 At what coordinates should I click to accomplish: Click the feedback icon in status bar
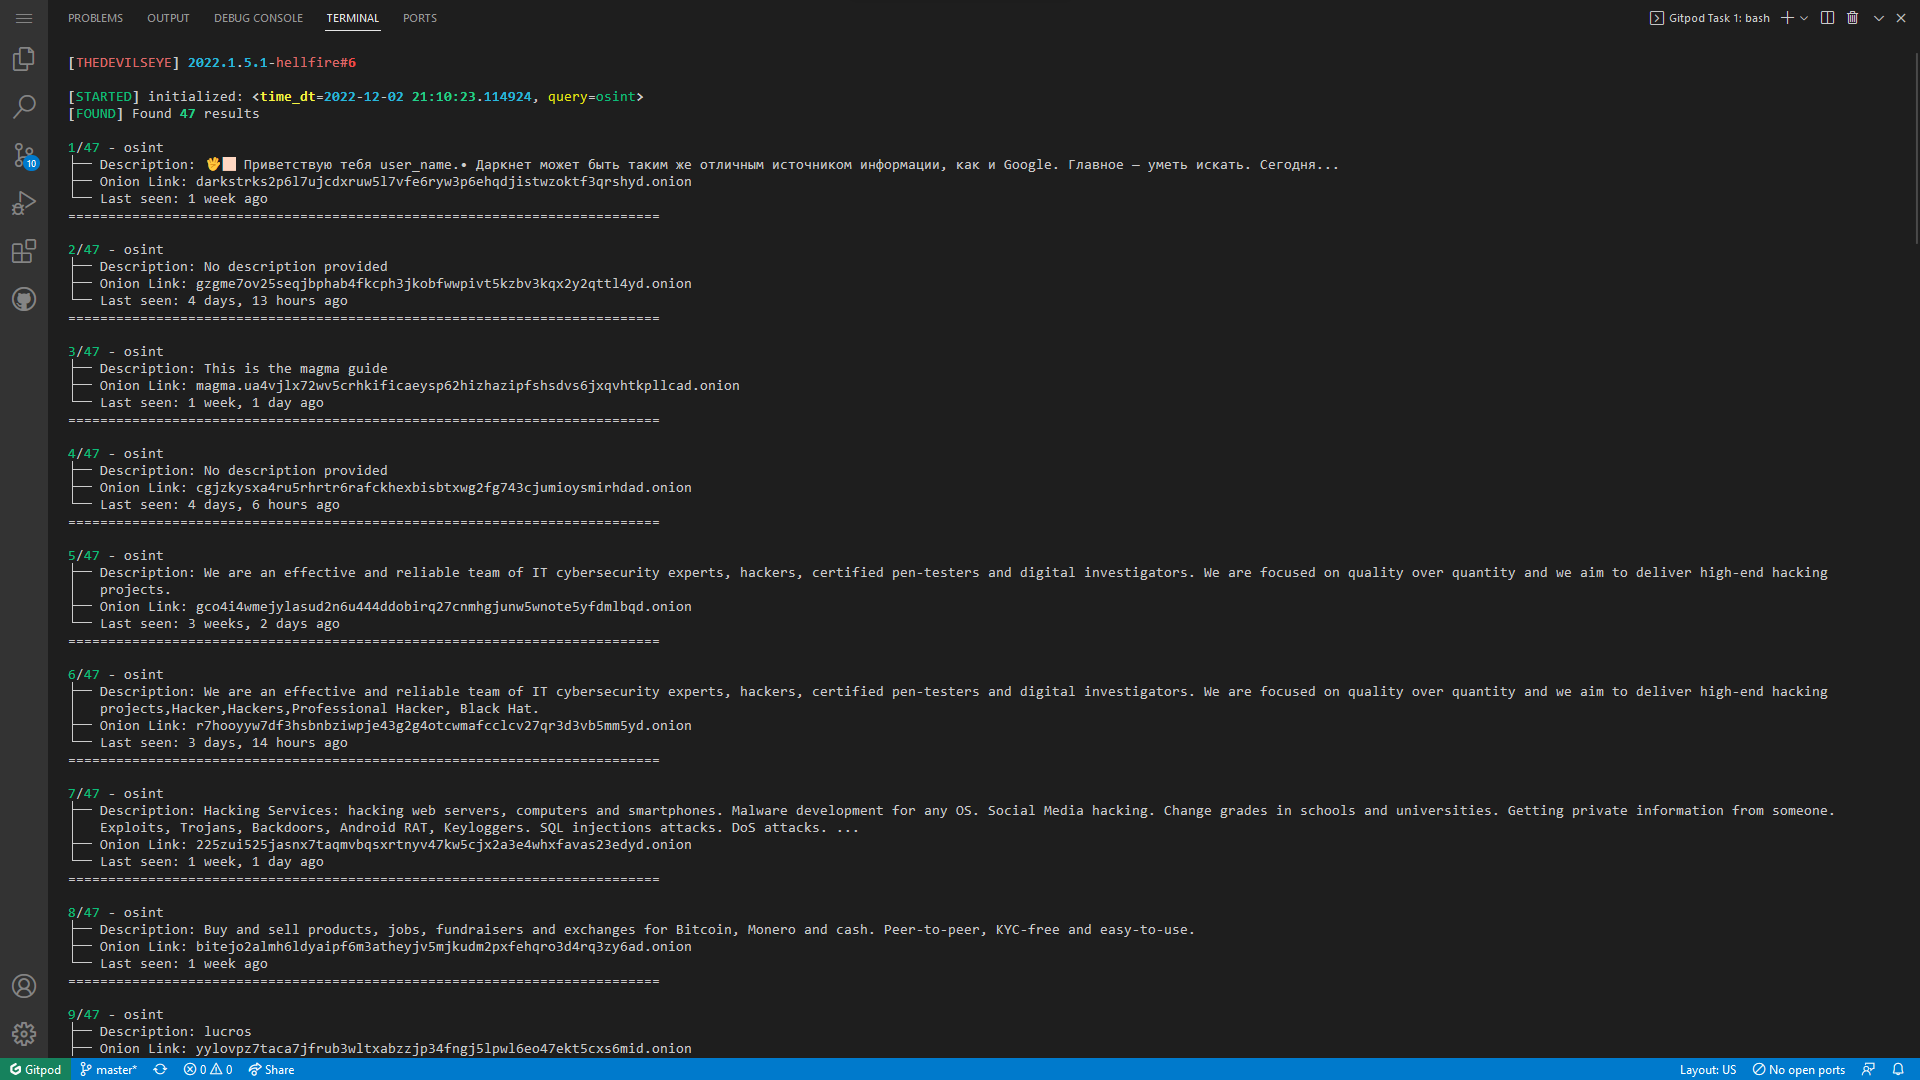pos(1868,1069)
